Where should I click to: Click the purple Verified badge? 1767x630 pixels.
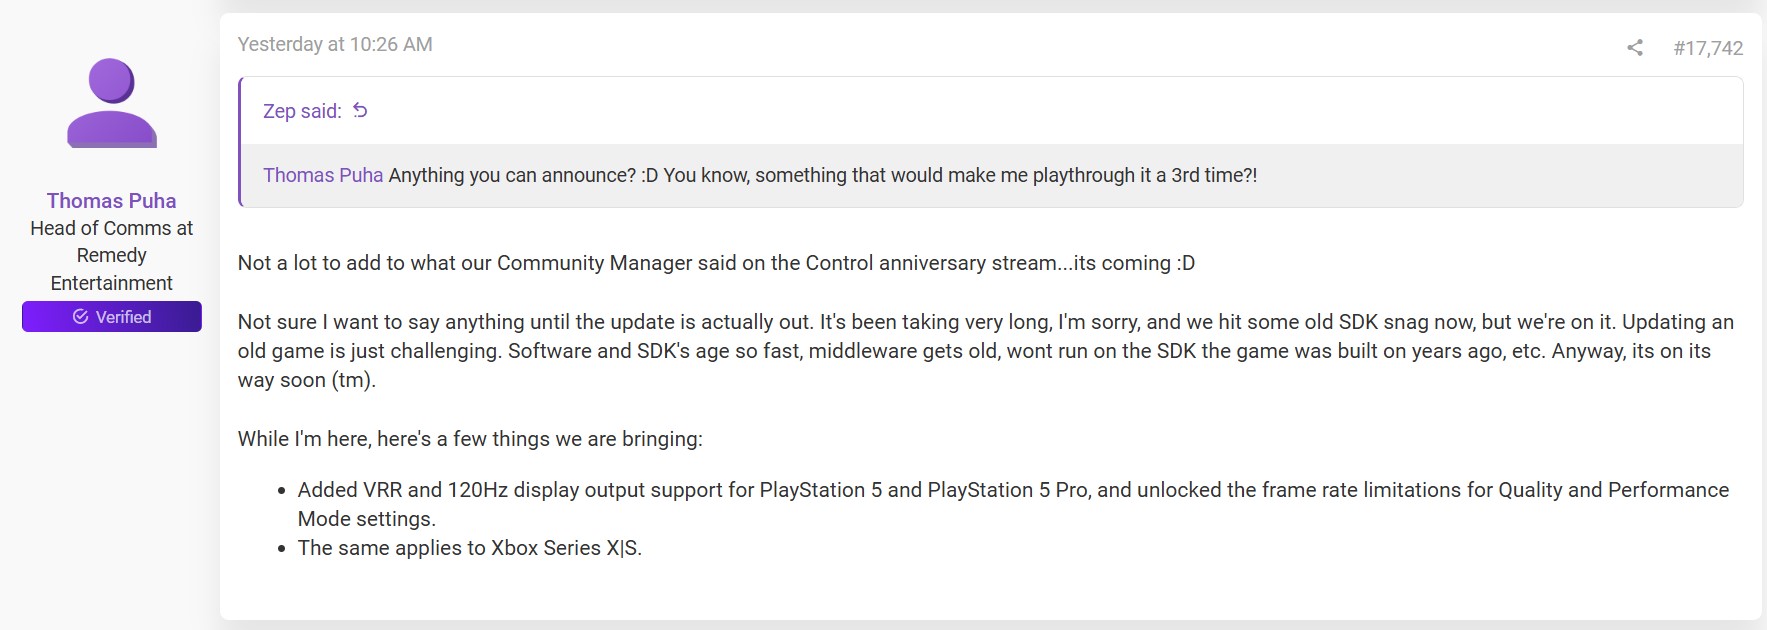point(112,317)
